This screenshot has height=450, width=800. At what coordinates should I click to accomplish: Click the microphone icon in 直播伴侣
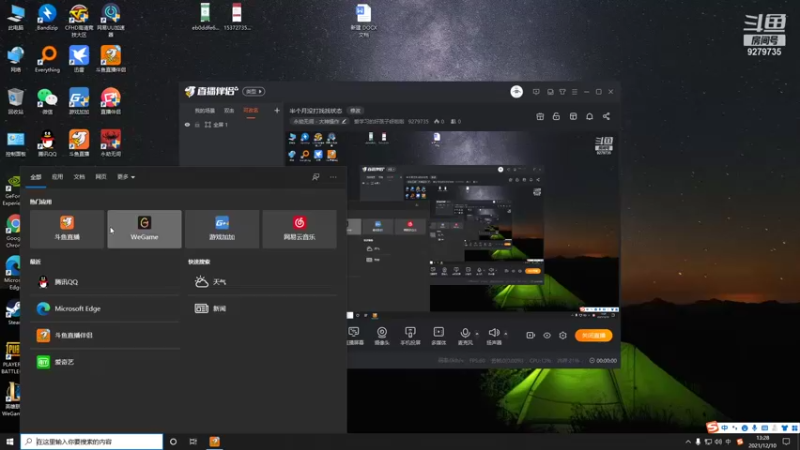[465, 335]
